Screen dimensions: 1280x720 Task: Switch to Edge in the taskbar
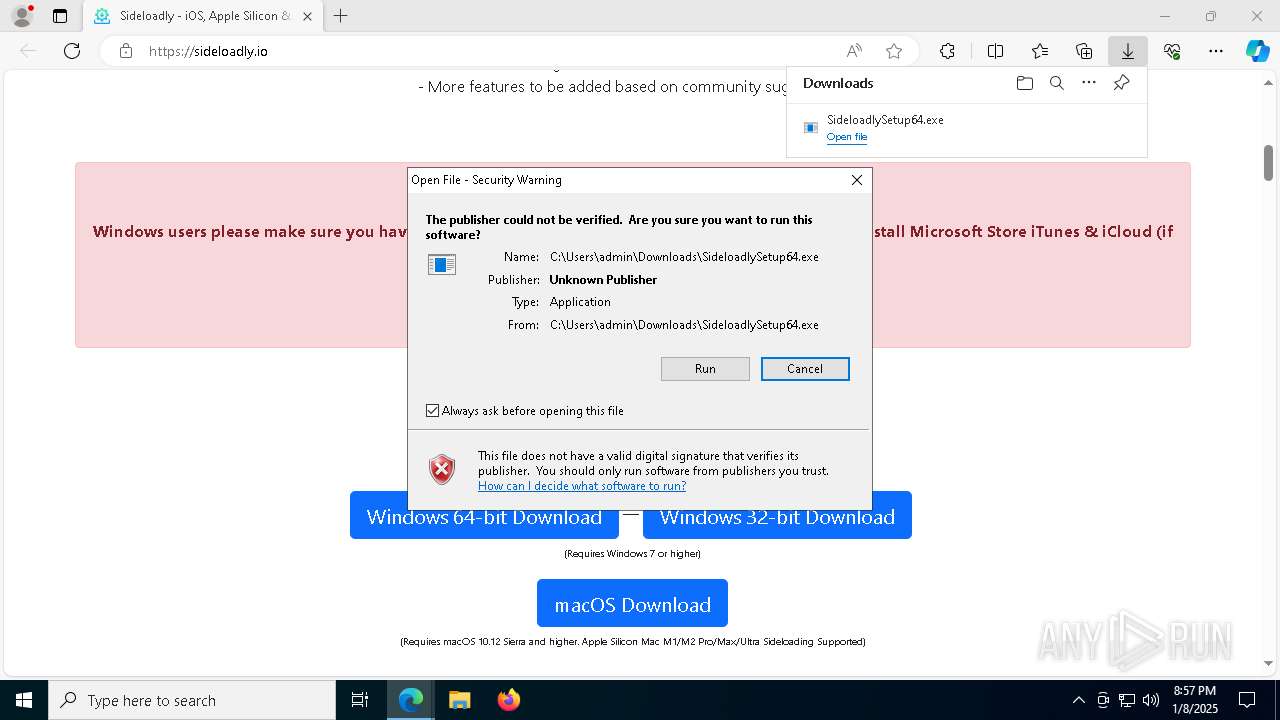(411, 700)
